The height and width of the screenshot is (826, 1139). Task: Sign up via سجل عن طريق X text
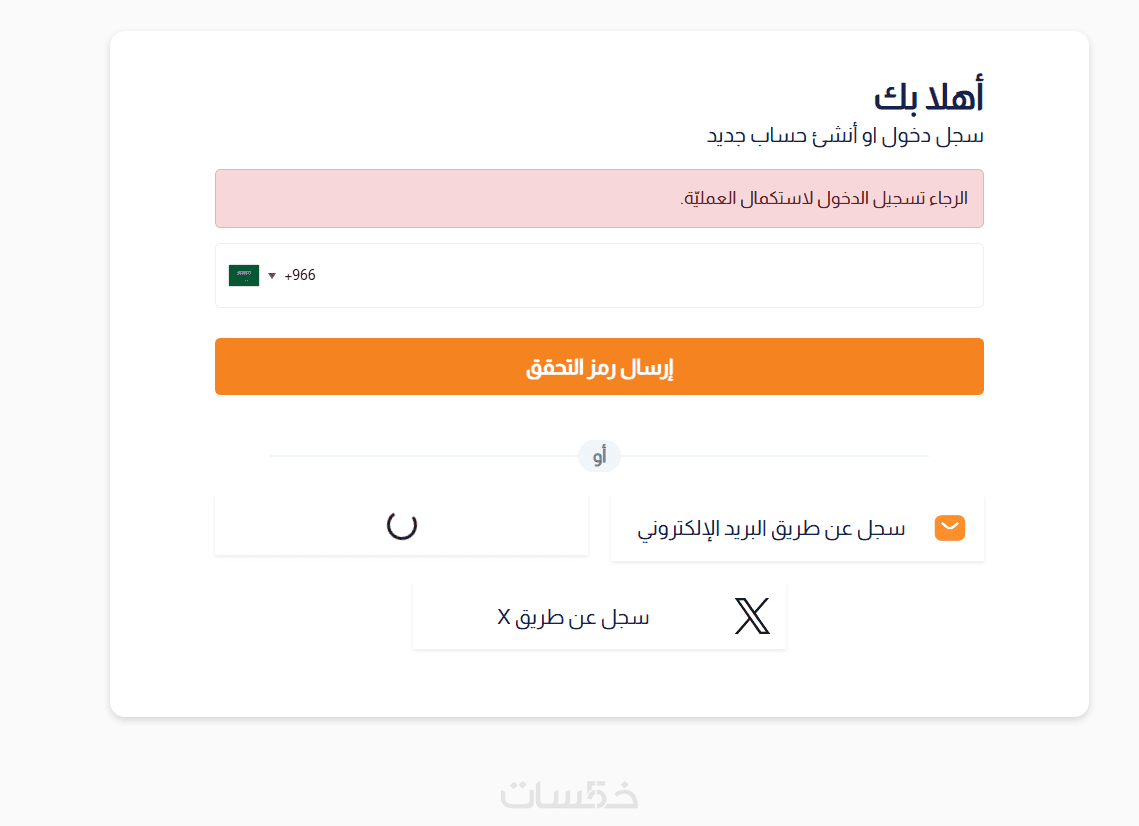pyautogui.click(x=574, y=618)
